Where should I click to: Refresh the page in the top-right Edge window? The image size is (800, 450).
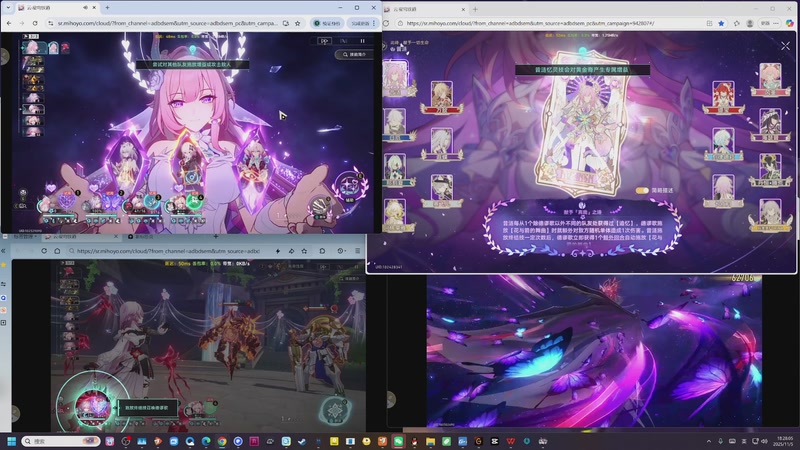(386, 23)
